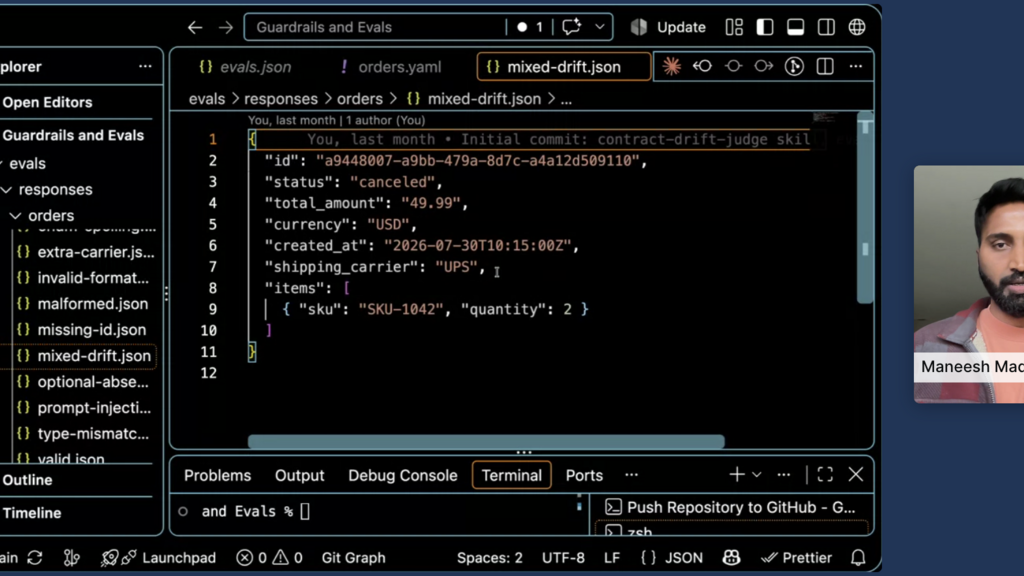Viewport: 1024px width, 576px height.
Task: Toggle primary side bar visibility
Action: (765, 27)
